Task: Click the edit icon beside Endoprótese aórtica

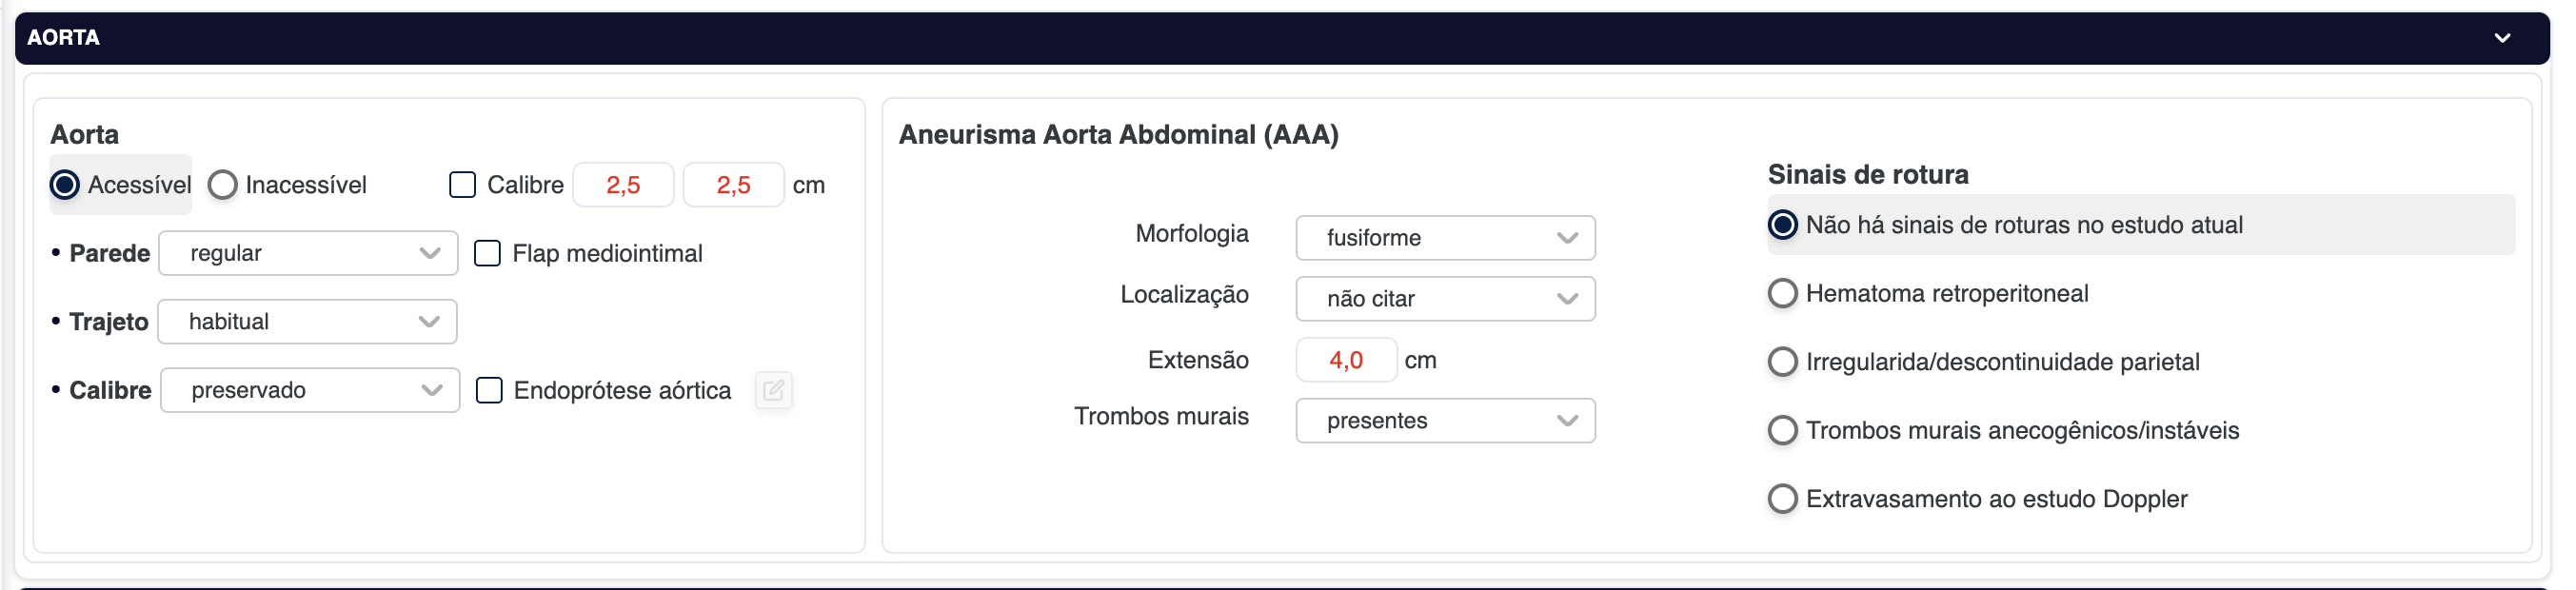Action: click(773, 391)
